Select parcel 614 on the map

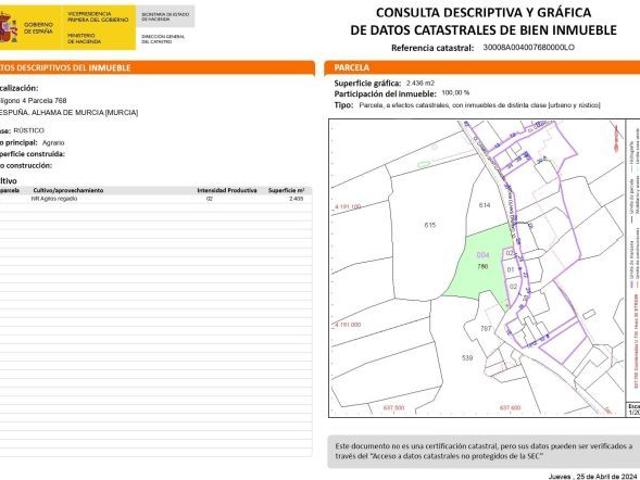tap(486, 205)
